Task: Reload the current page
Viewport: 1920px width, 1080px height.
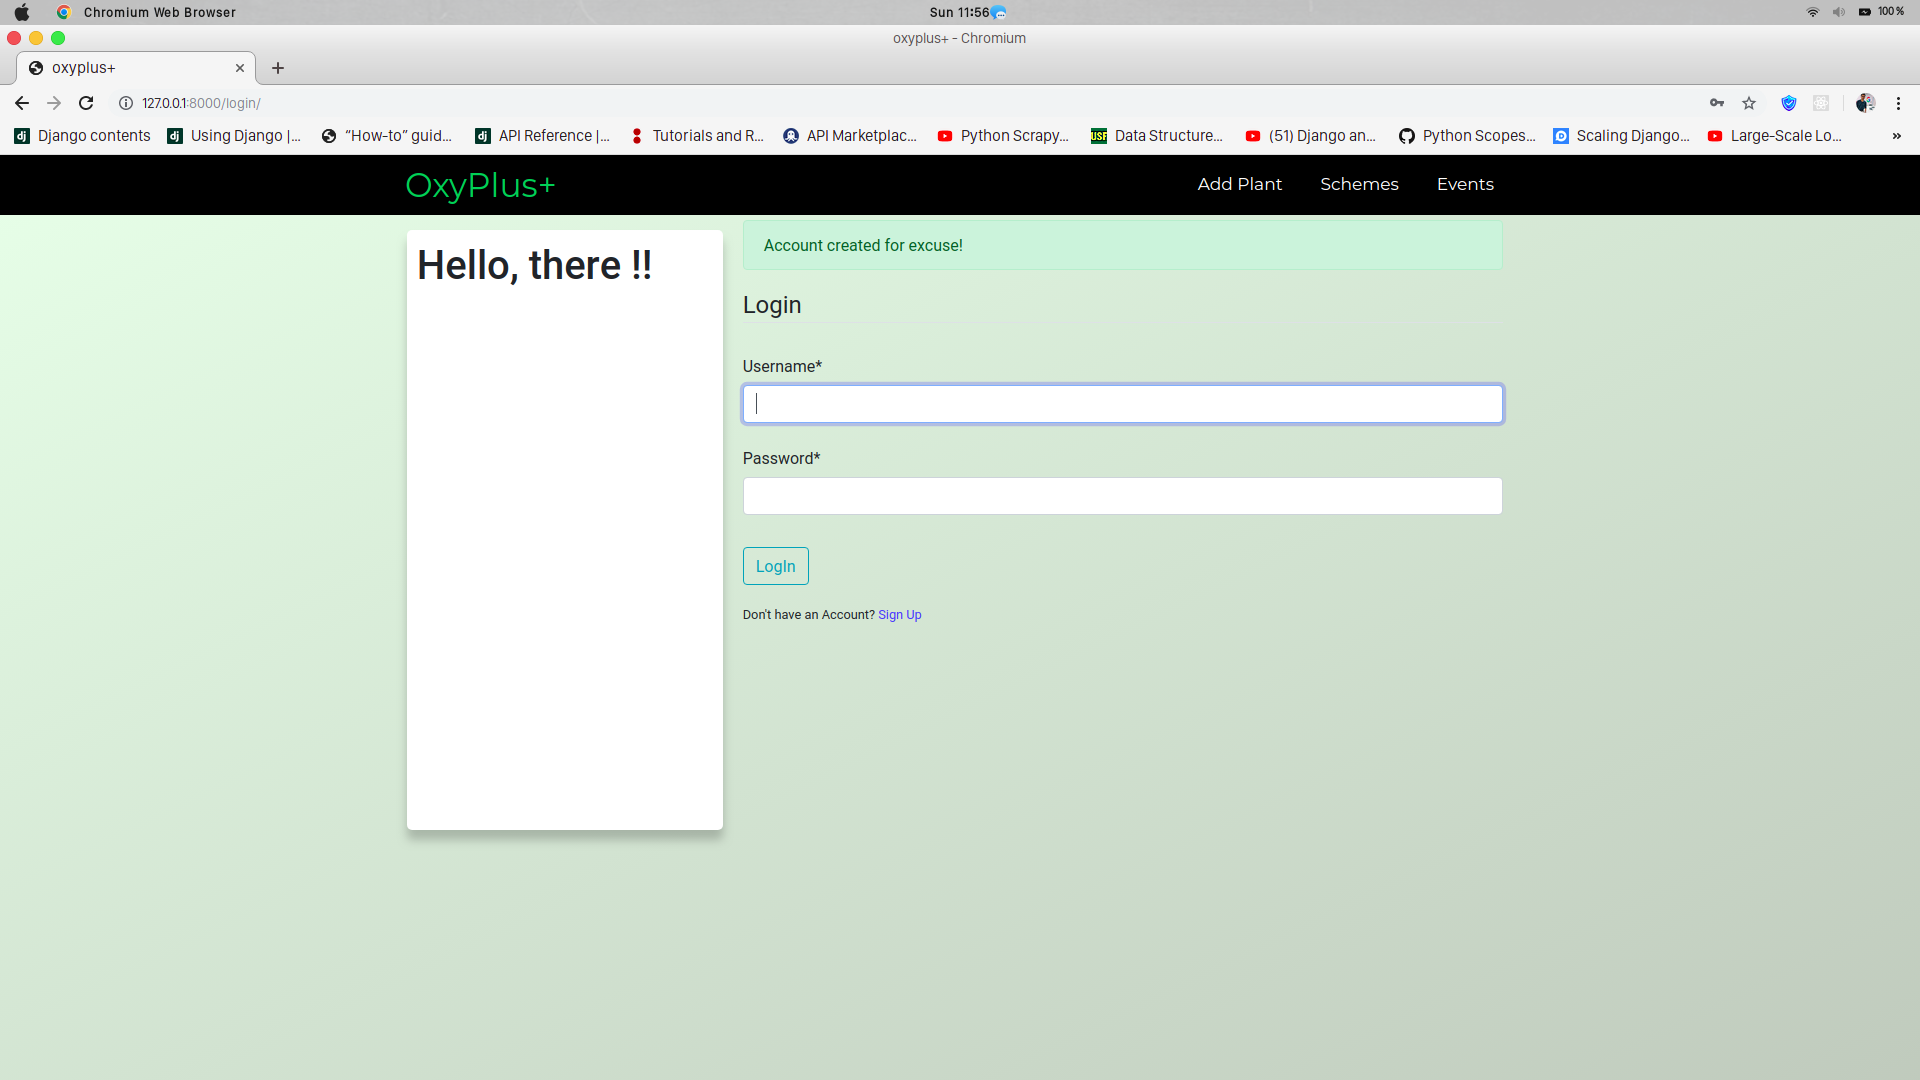Action: pos(86,103)
